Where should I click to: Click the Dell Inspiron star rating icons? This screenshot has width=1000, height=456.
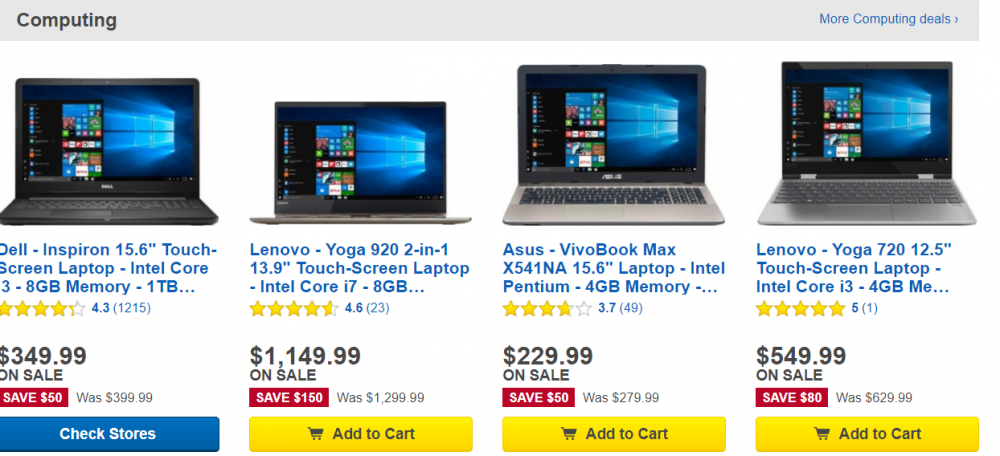click(42, 309)
